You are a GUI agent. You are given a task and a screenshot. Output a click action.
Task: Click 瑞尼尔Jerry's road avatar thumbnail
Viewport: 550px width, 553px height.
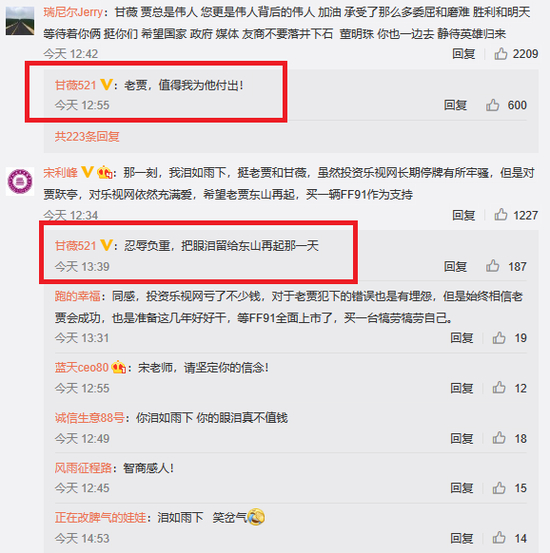pyautogui.click(x=20, y=21)
